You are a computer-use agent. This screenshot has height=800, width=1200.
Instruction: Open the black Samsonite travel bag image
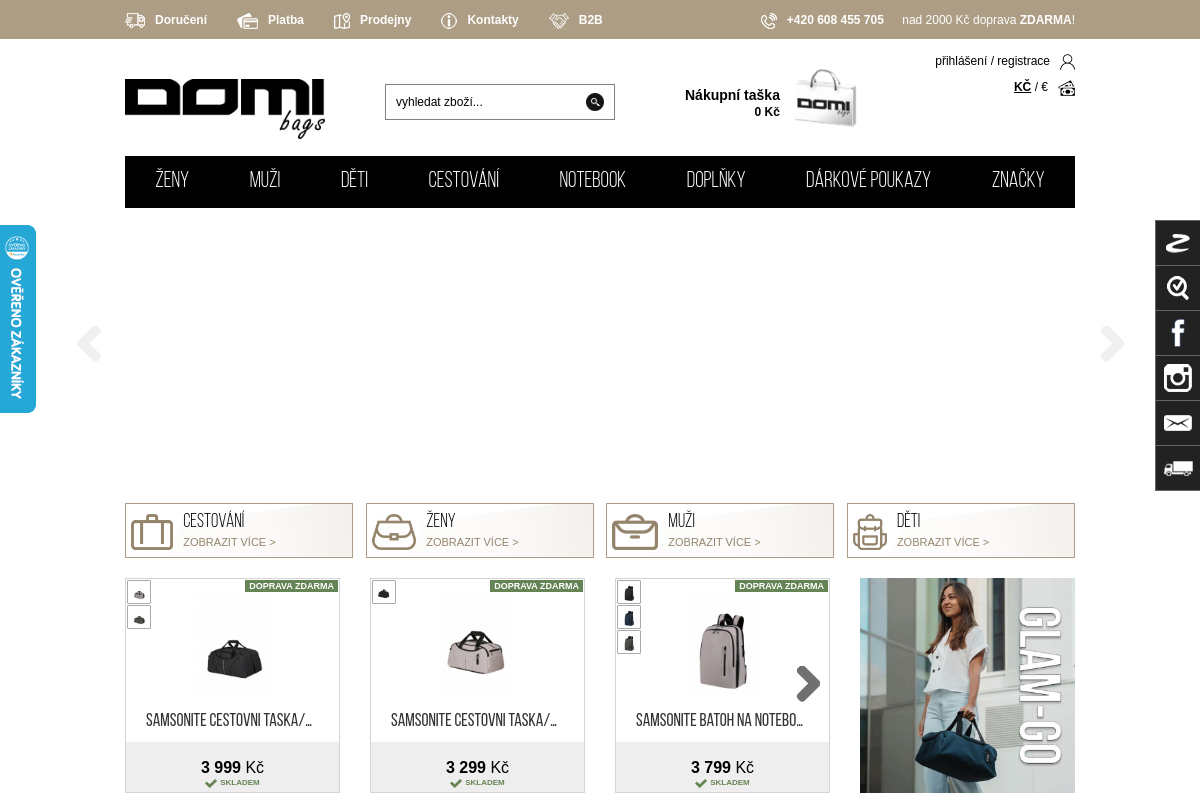[x=234, y=658]
